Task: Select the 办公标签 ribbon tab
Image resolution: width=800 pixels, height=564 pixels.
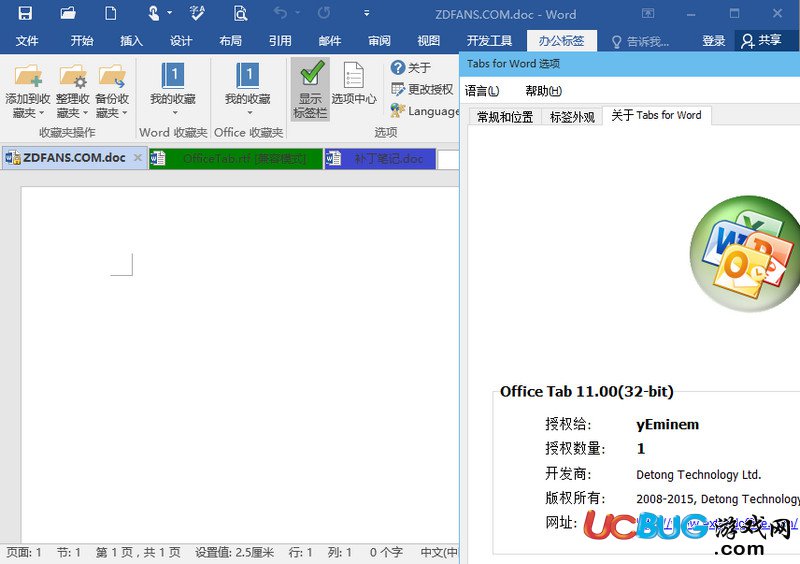Action: click(561, 41)
